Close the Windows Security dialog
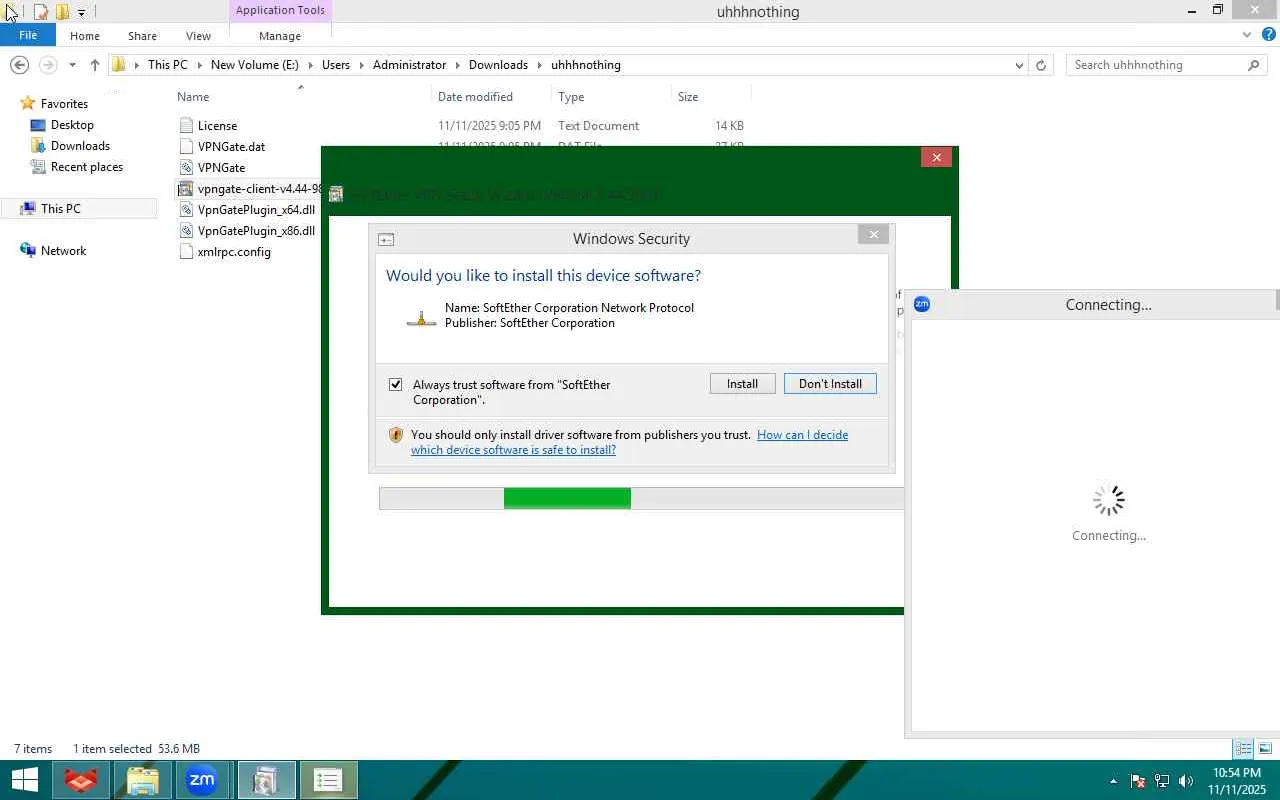The image size is (1280, 800). pos(874,235)
